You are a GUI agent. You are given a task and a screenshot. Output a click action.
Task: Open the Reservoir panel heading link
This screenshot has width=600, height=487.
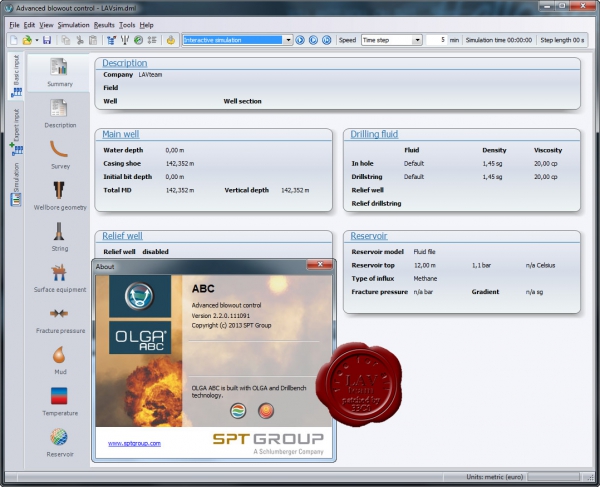point(369,236)
